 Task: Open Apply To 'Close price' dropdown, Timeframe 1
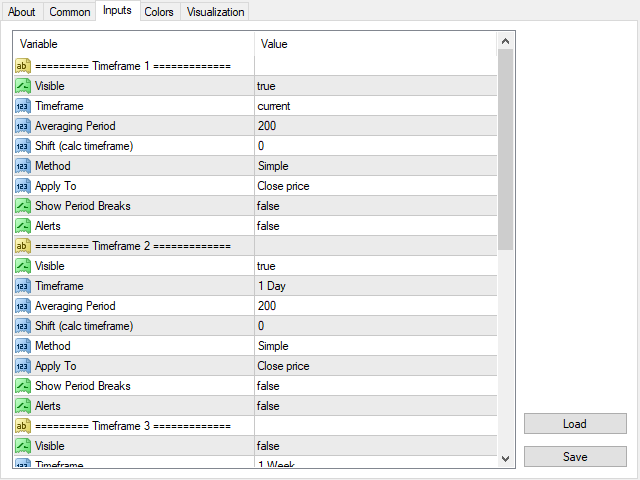coord(376,186)
